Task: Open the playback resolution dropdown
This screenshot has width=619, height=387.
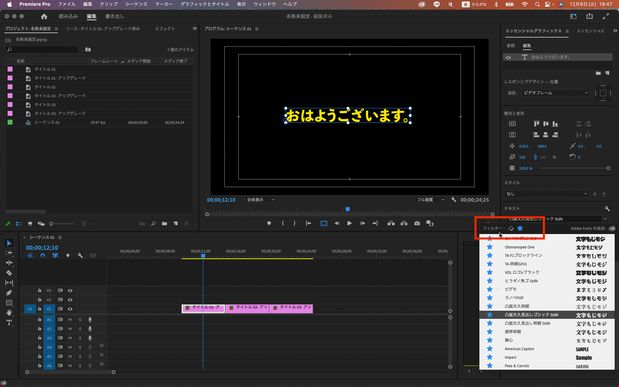Action: coord(431,200)
